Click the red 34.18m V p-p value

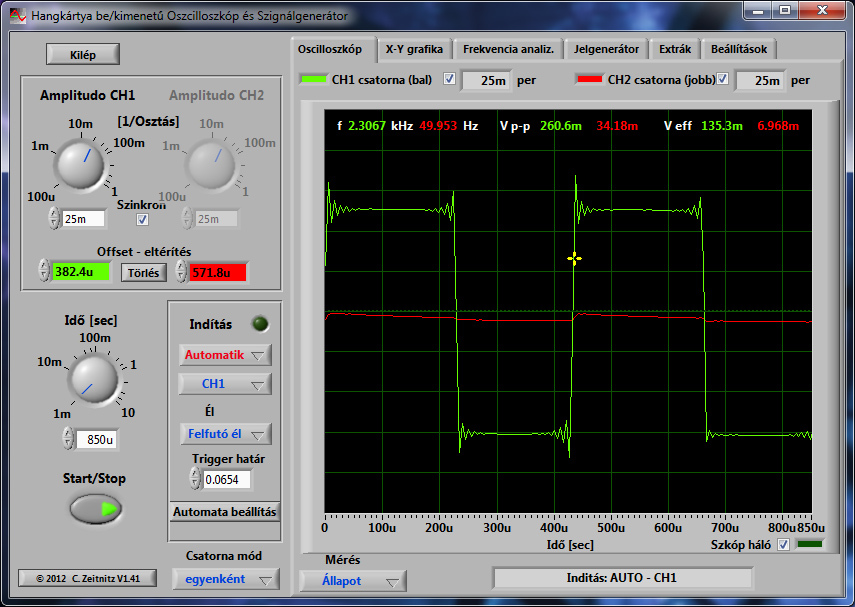point(617,126)
